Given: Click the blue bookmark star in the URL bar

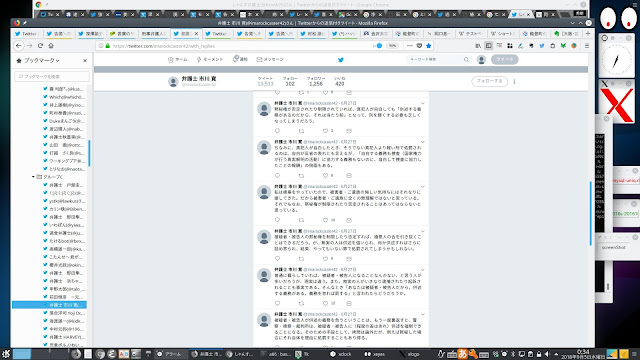Looking at the screenshot, I should (x=429, y=46).
